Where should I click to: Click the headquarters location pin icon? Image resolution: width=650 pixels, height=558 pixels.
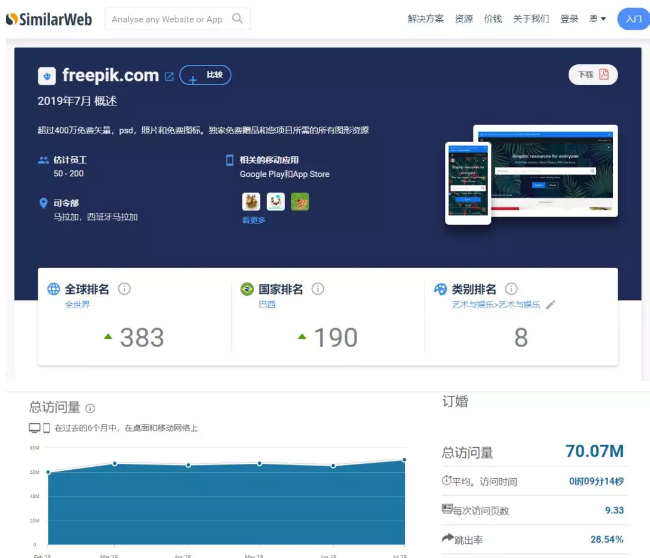[x=43, y=203]
